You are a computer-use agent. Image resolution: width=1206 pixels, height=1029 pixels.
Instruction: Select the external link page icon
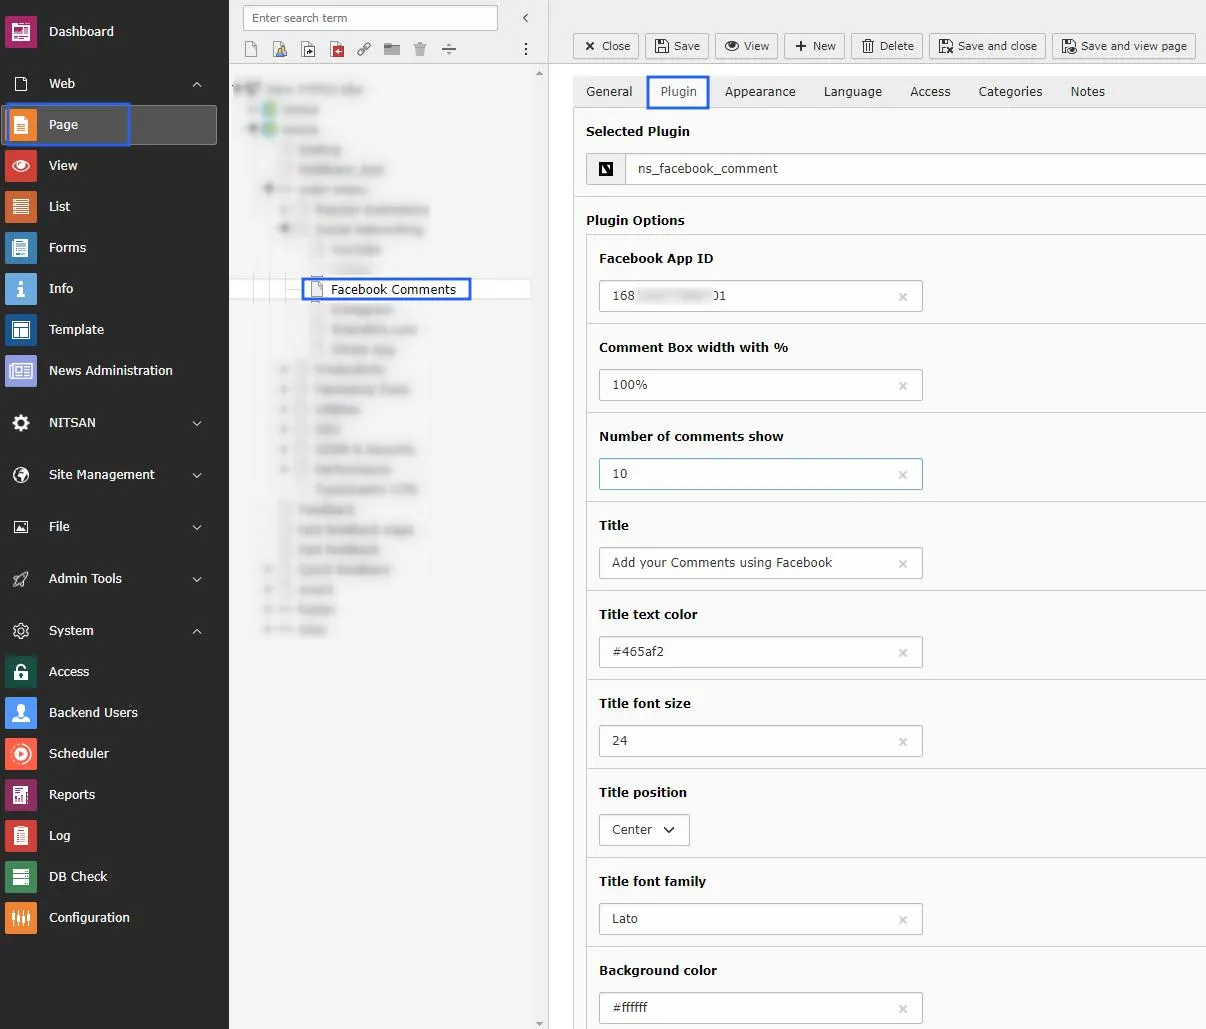tap(364, 49)
